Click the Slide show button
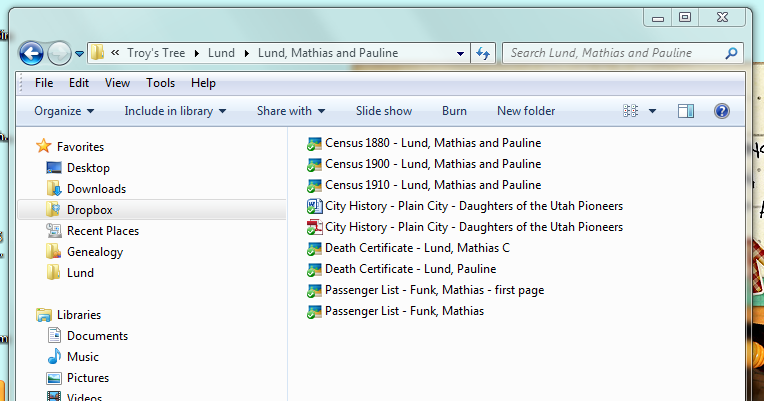Screen dimensions: 764x401 pos(384,111)
